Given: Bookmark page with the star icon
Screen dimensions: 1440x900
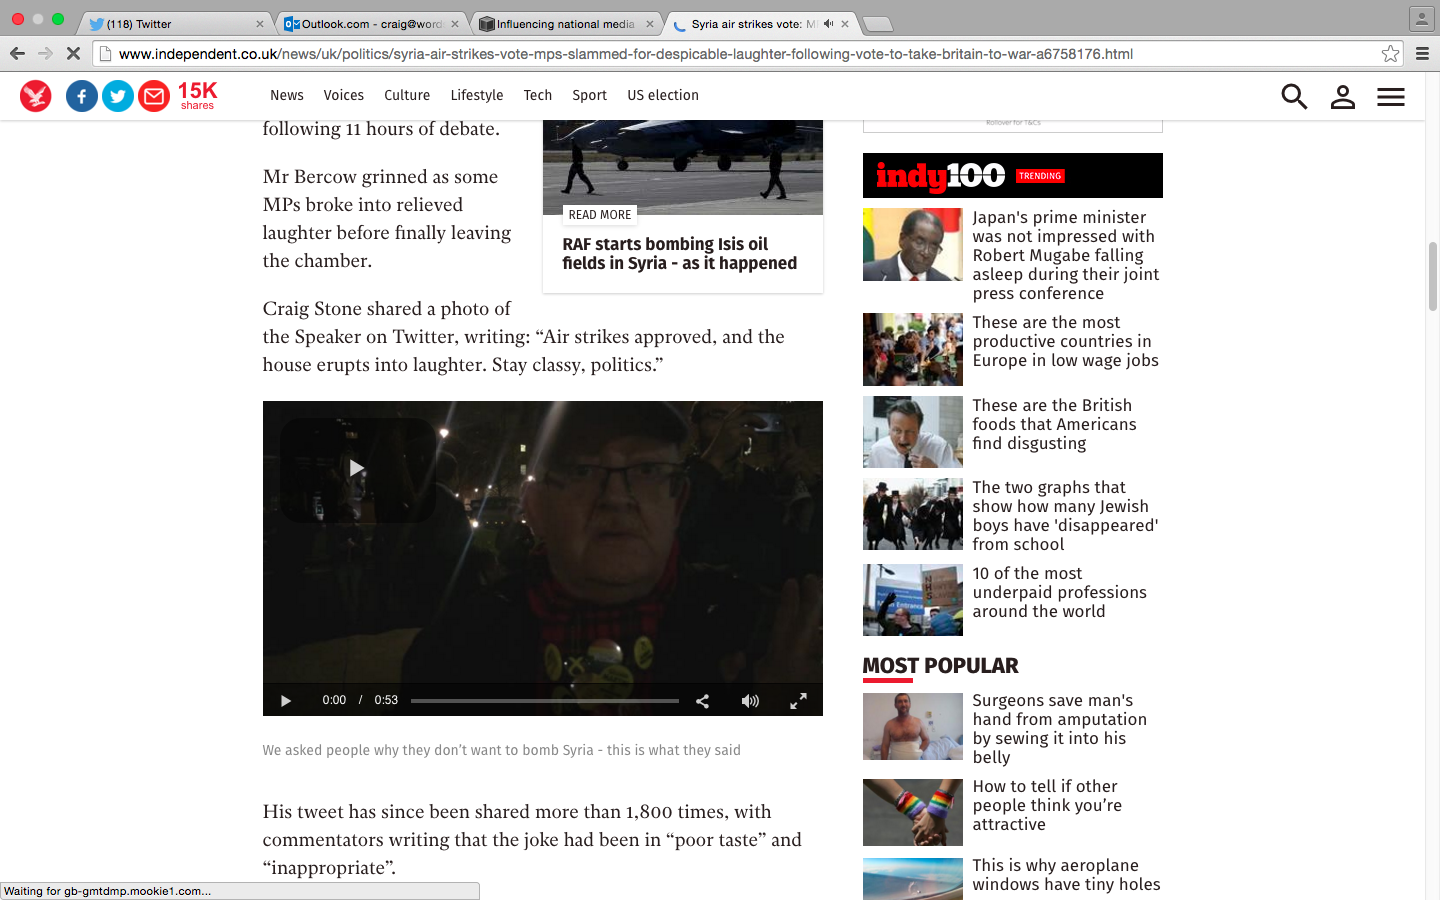Looking at the screenshot, I should (1390, 54).
